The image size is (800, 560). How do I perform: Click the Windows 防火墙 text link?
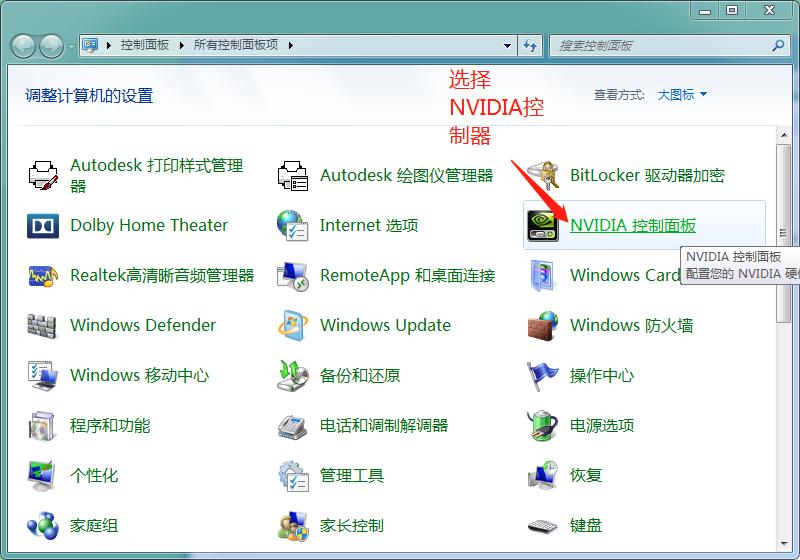[632, 325]
